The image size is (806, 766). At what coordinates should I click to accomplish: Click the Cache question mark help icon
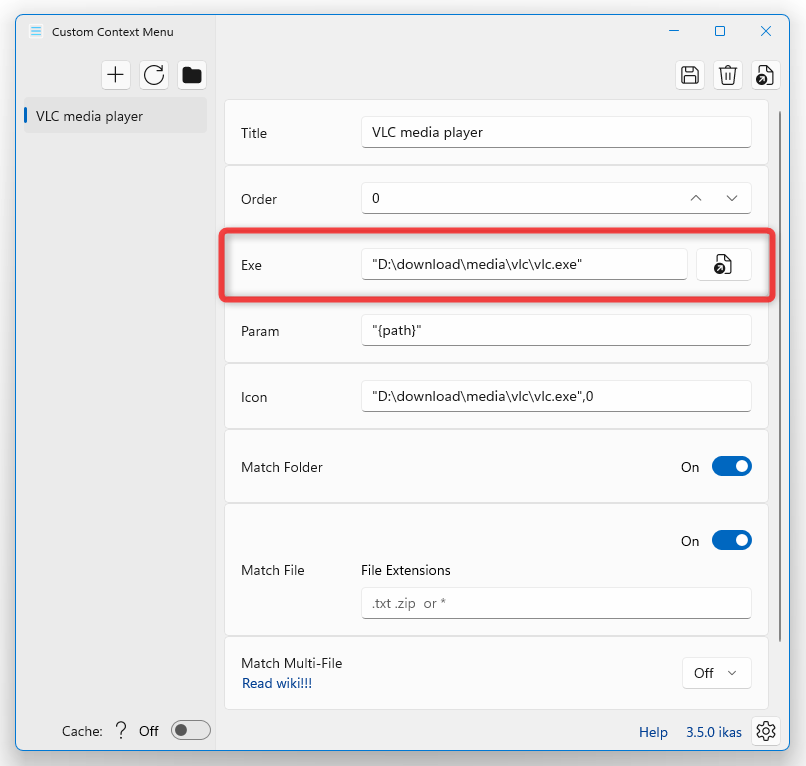tap(121, 731)
